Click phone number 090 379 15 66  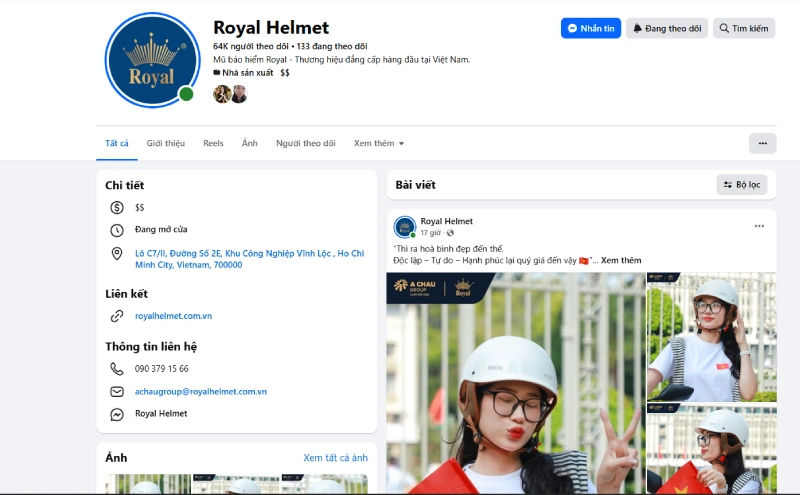tap(162, 368)
